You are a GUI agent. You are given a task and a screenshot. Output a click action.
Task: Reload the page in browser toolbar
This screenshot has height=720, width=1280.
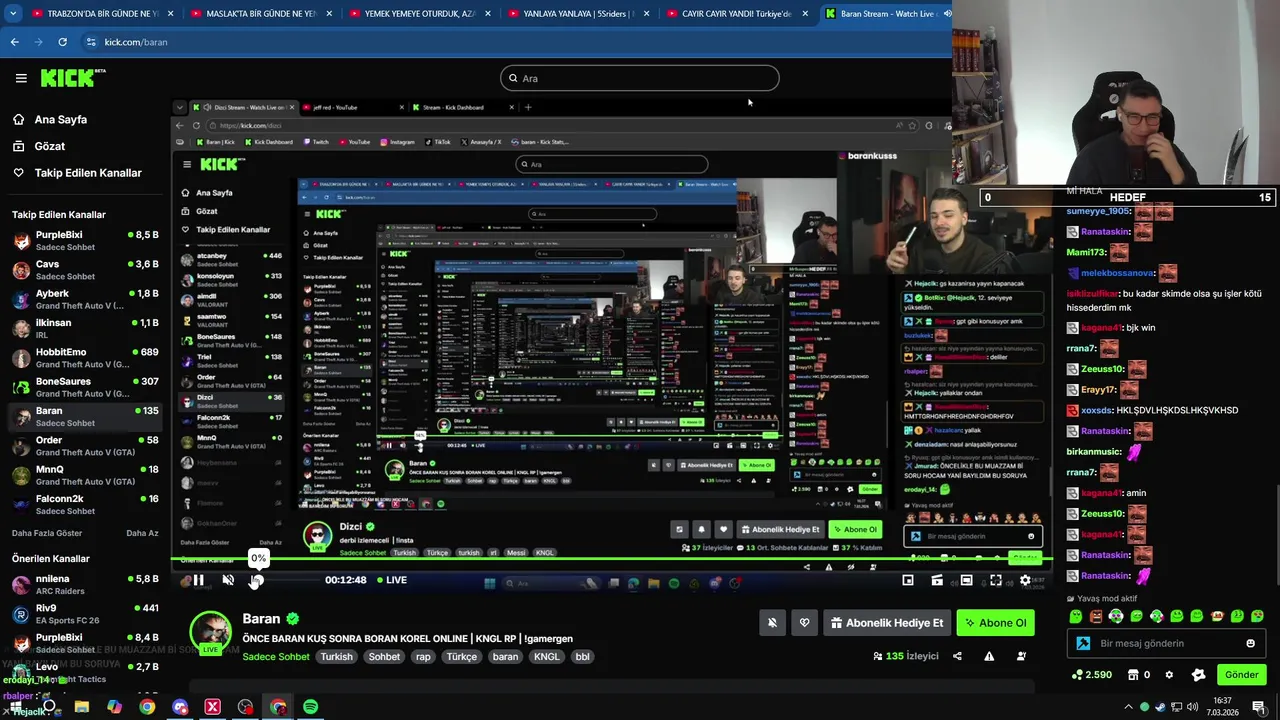coord(62,42)
